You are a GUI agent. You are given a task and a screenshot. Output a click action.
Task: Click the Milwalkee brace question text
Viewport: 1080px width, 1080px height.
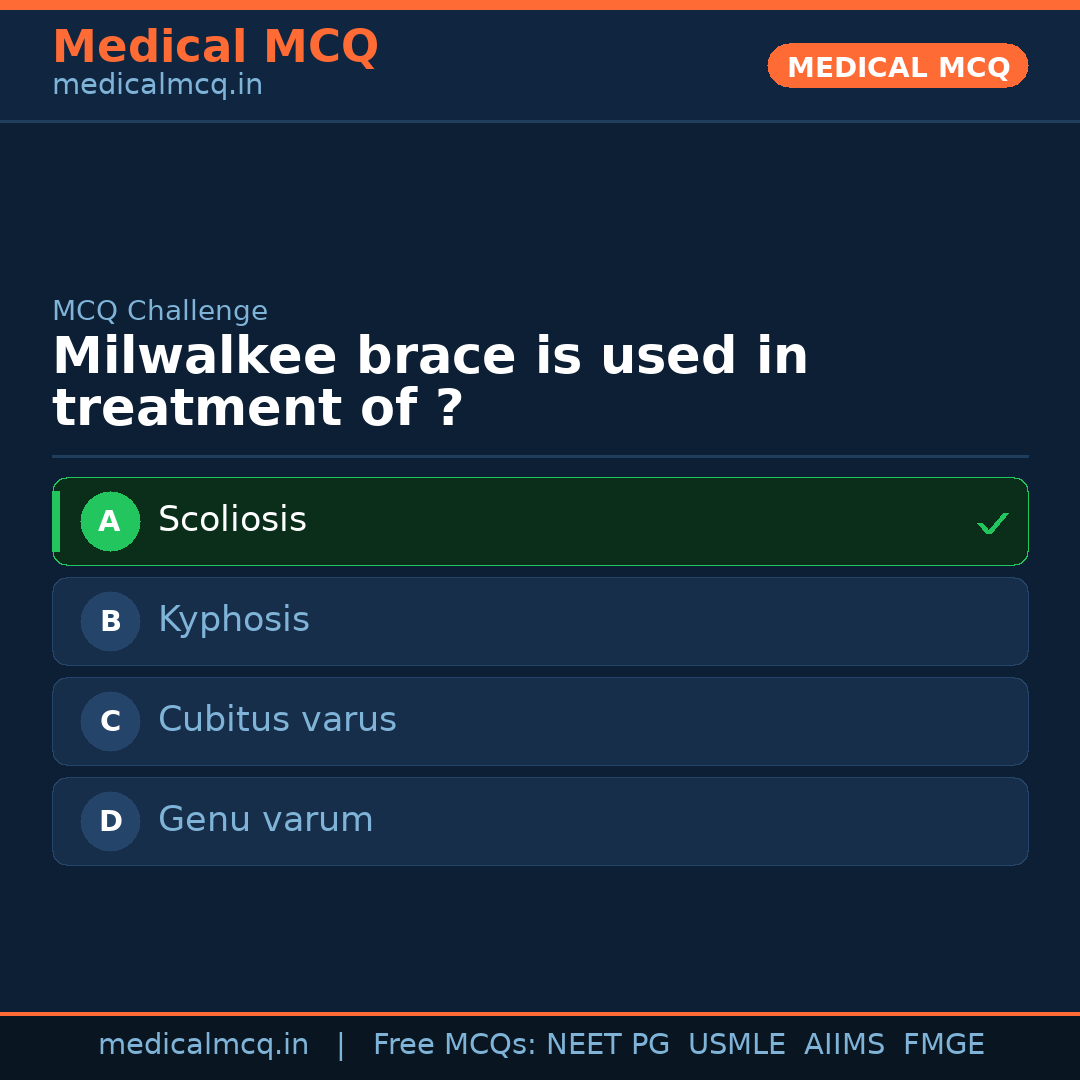click(x=430, y=382)
